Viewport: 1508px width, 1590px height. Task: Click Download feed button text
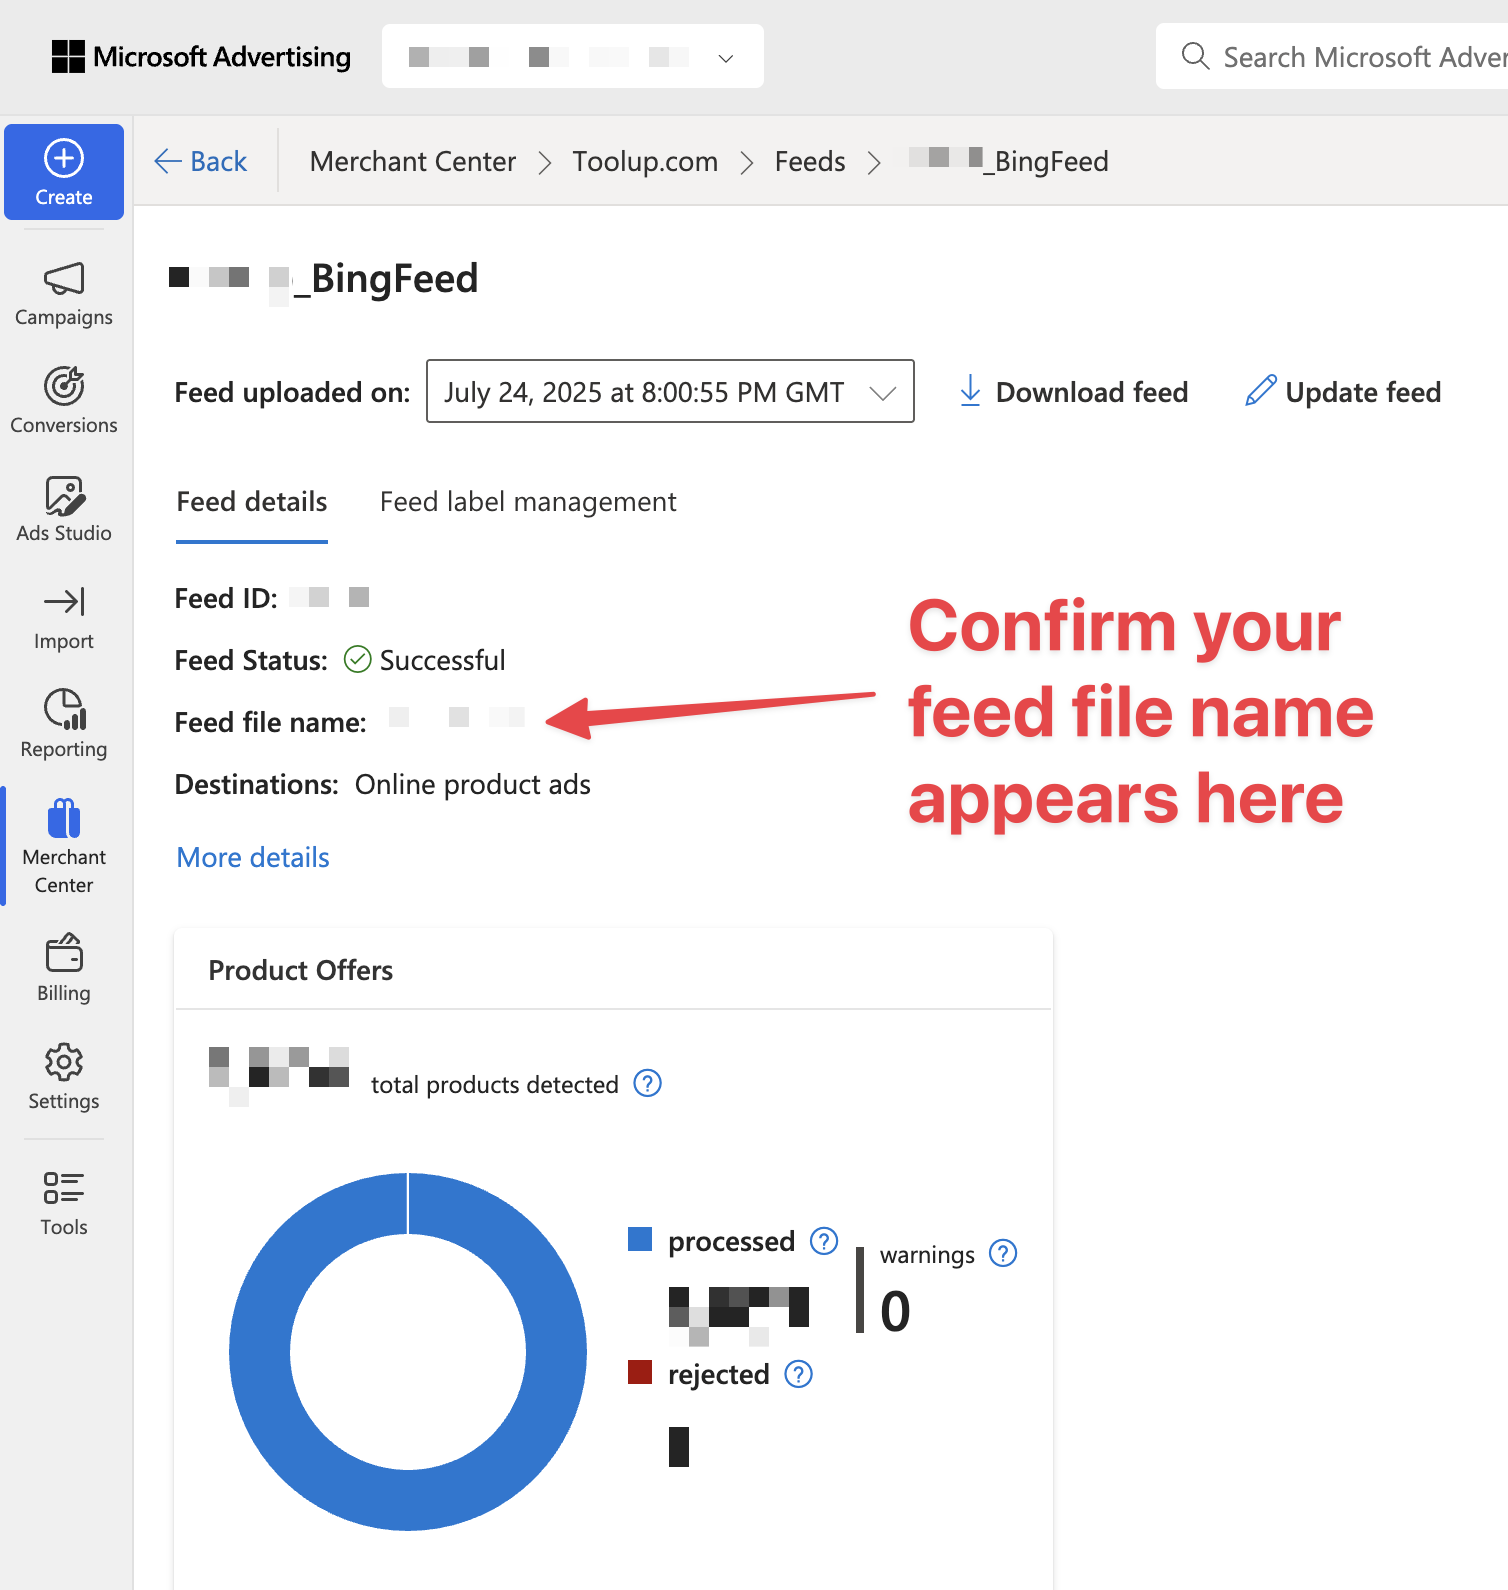pos(1092,392)
